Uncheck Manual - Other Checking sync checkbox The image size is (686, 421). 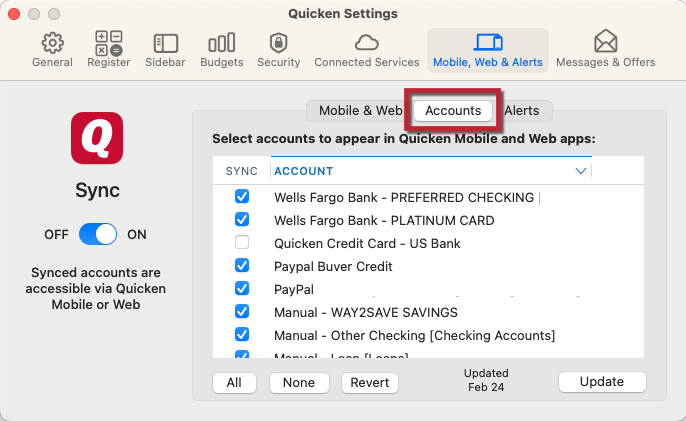tap(242, 334)
